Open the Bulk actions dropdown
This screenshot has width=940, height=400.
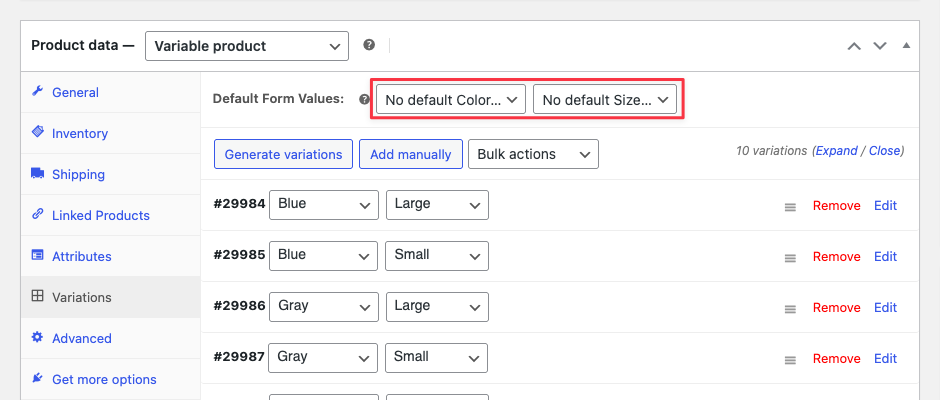(x=533, y=154)
